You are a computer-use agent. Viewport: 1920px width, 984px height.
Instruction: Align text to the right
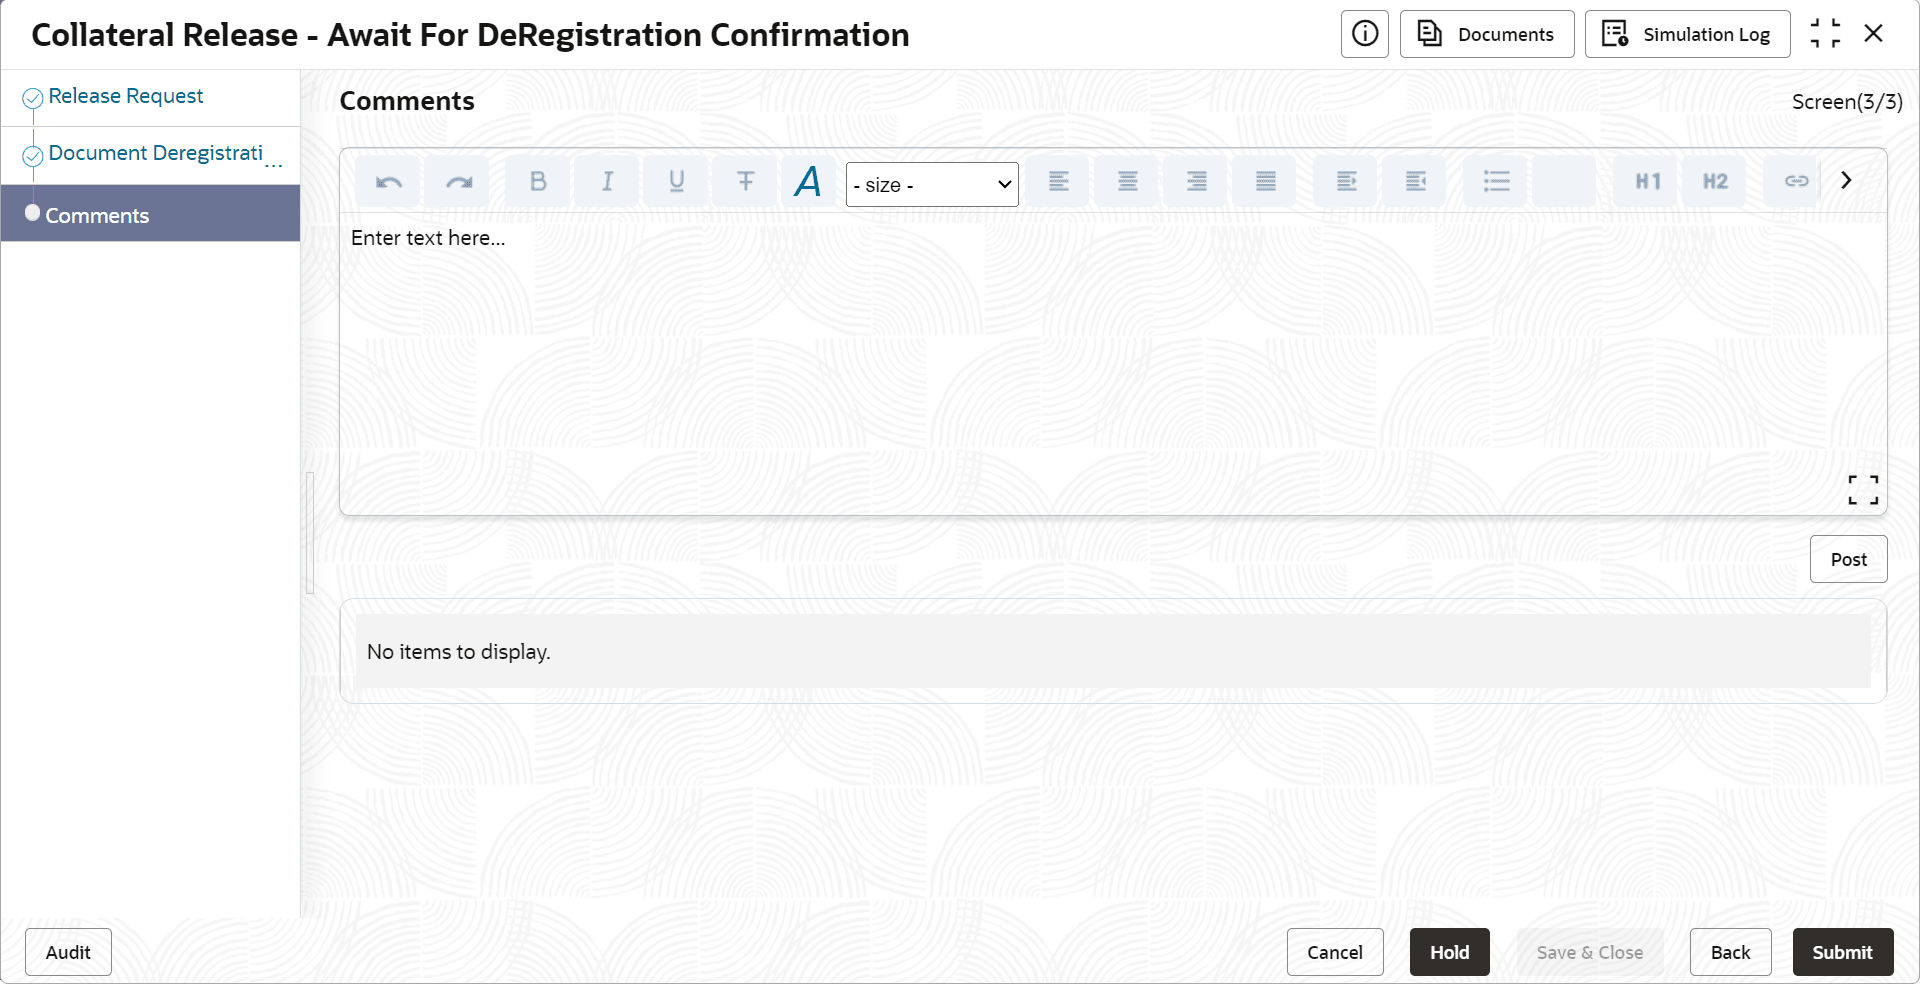1196,181
